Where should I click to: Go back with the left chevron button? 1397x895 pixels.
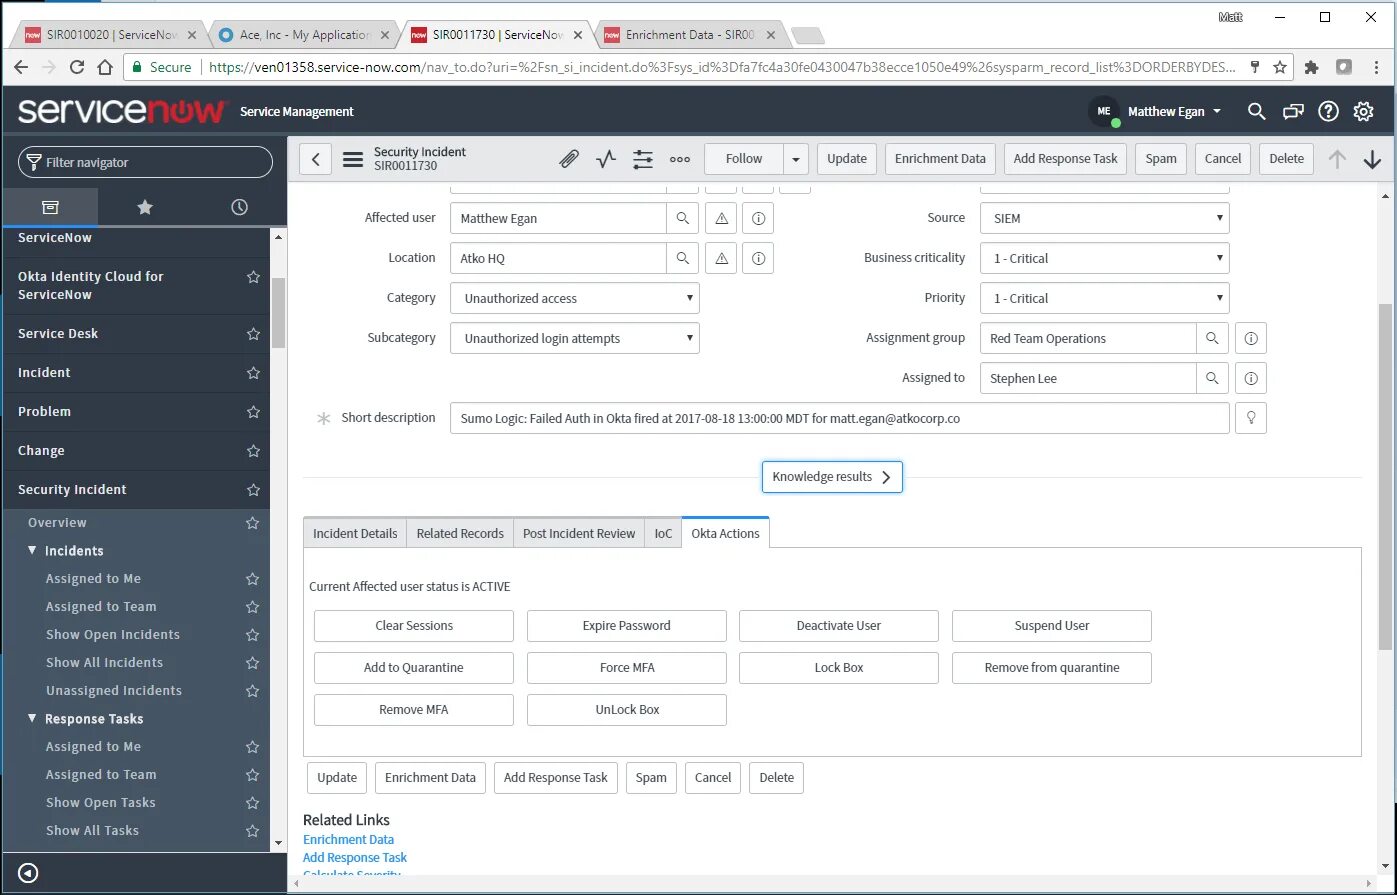click(x=315, y=159)
